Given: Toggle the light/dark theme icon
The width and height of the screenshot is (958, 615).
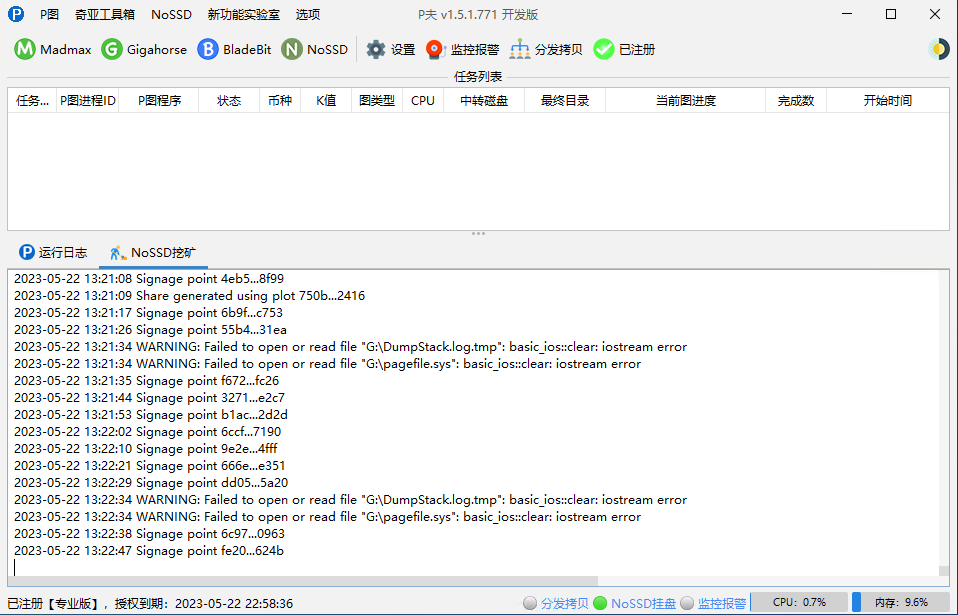Looking at the screenshot, I should [x=938, y=49].
